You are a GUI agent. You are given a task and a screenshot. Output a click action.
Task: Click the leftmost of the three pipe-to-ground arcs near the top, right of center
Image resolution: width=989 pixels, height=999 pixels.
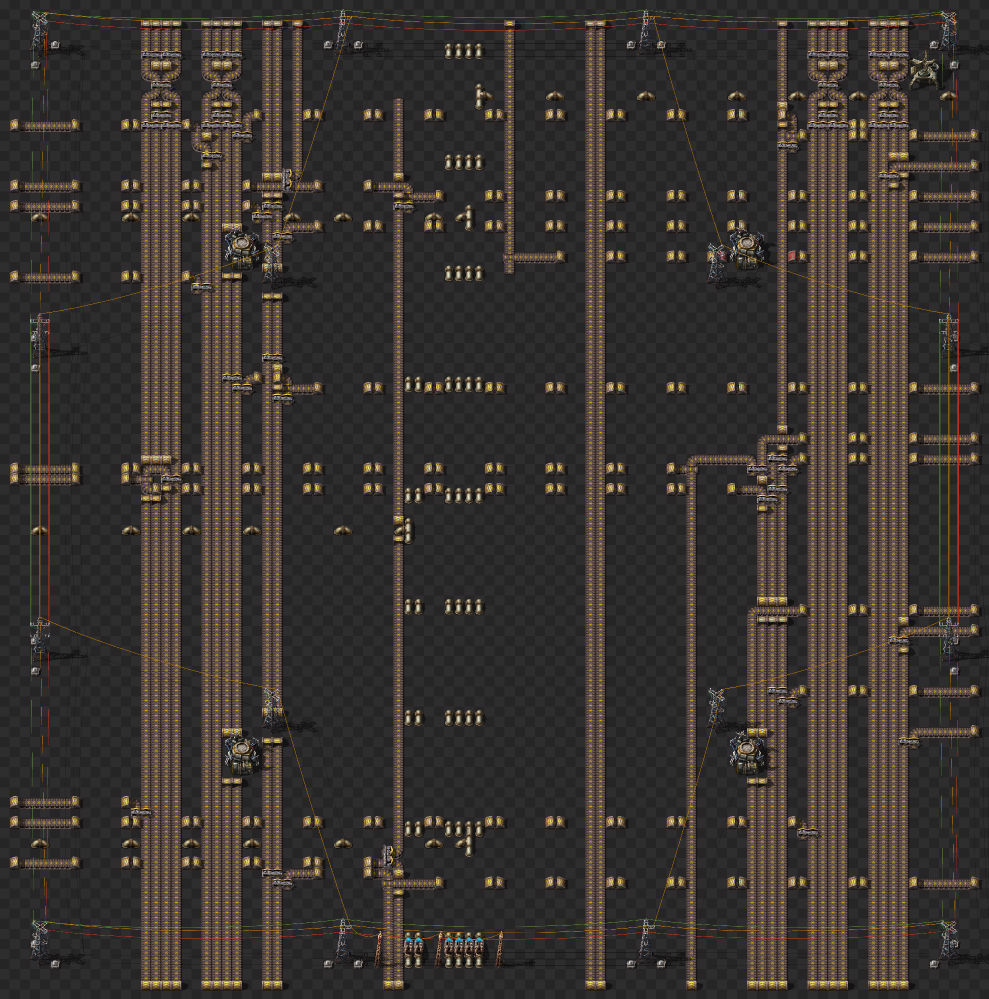pyautogui.click(x=554, y=96)
